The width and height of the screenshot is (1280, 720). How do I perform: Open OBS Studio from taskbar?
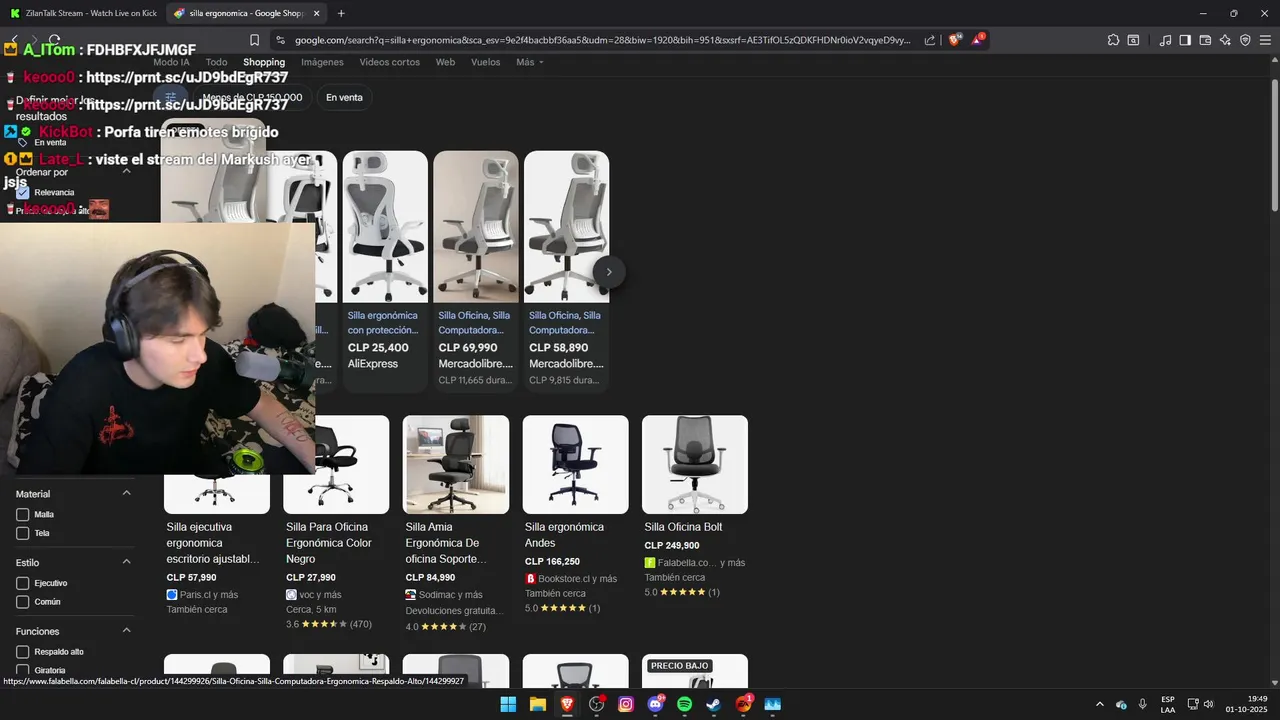tap(597, 704)
